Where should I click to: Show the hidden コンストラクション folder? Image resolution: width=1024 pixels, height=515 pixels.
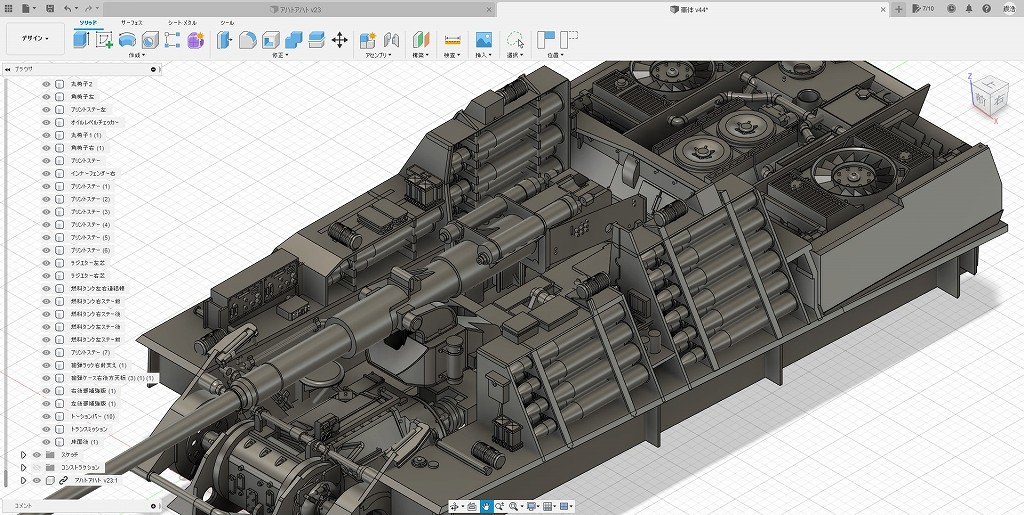point(37,467)
